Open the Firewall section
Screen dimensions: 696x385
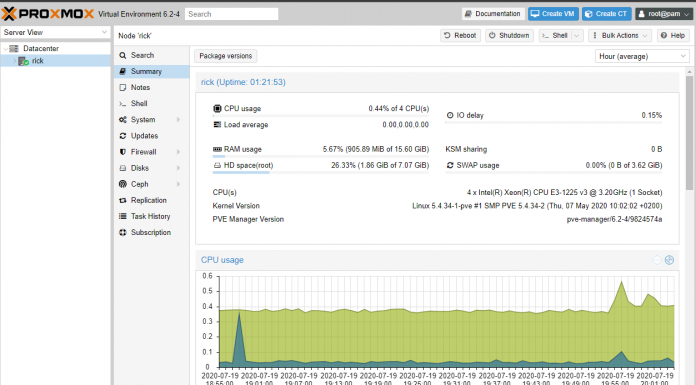(151, 152)
